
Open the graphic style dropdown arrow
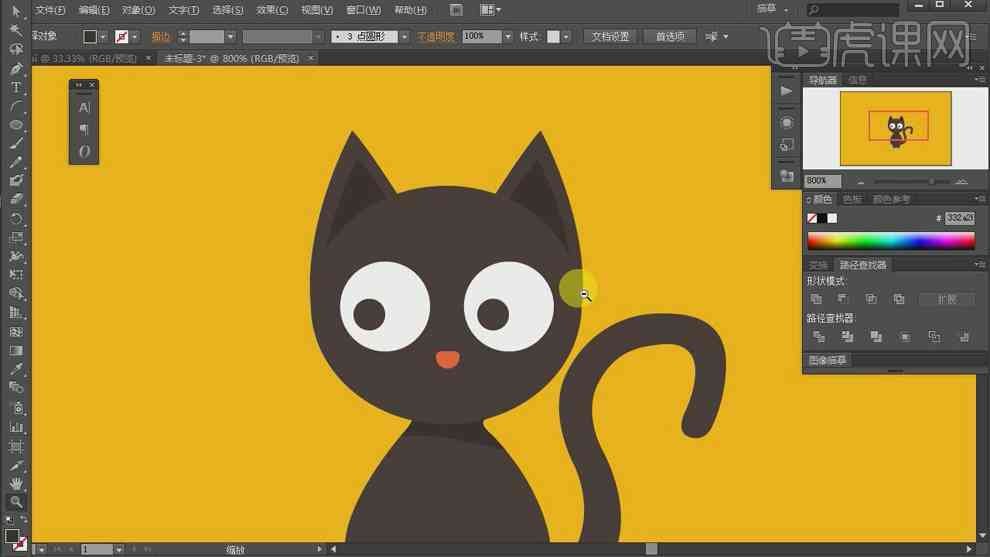[566, 37]
